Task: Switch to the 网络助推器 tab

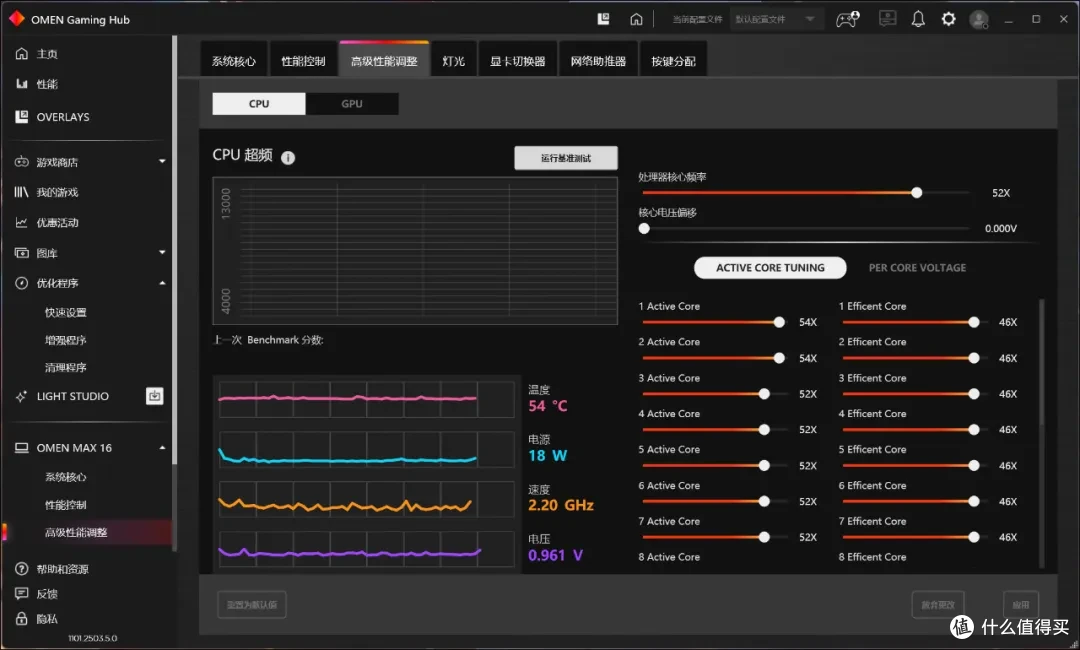Action: (598, 61)
